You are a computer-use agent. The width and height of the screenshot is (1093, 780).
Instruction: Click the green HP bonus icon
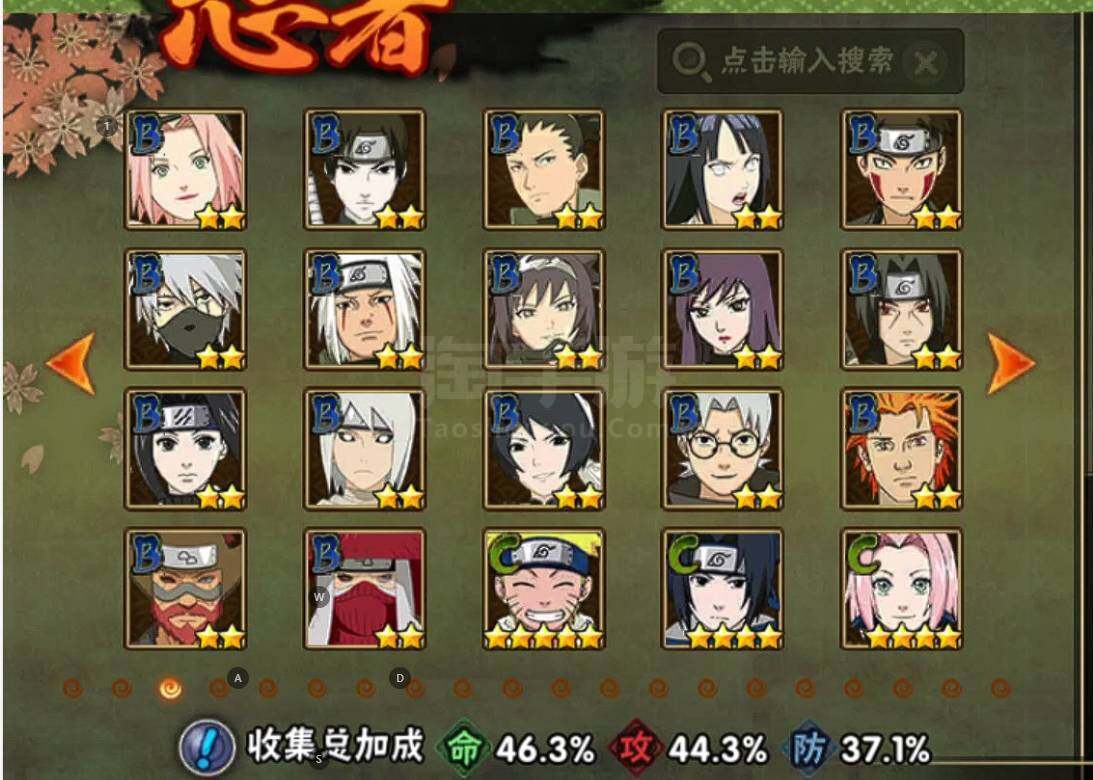tap(464, 749)
